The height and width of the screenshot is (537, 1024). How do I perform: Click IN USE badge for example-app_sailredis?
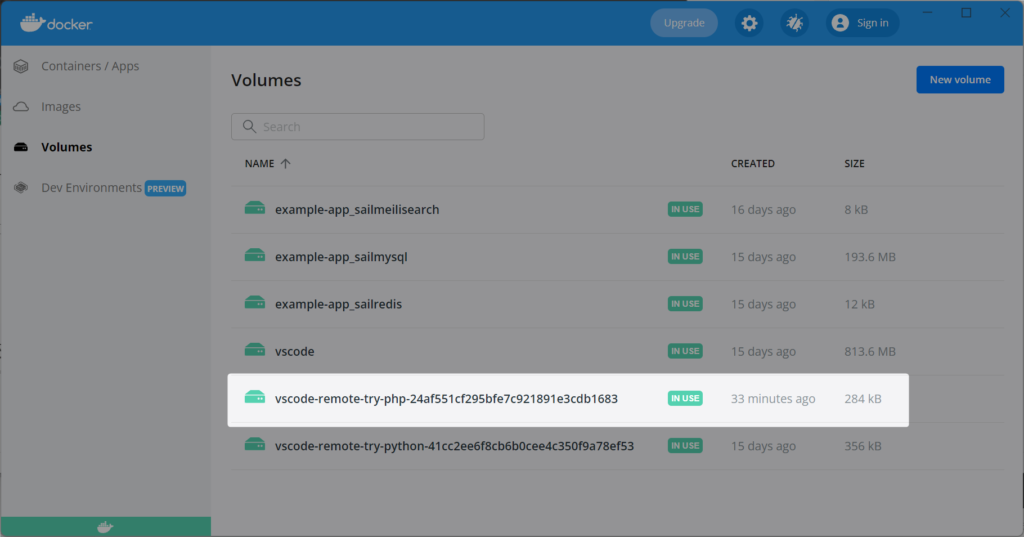pos(685,304)
